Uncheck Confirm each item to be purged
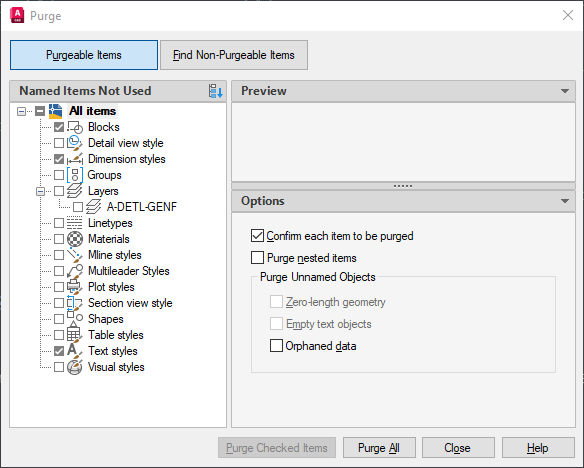The height and width of the screenshot is (468, 584). coord(257,236)
